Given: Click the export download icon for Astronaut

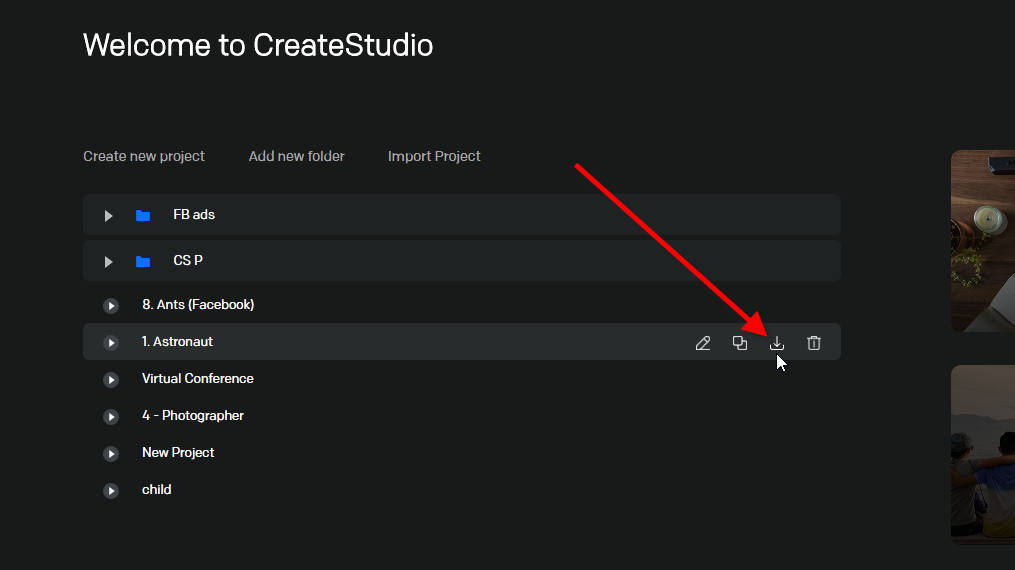Looking at the screenshot, I should coord(777,343).
